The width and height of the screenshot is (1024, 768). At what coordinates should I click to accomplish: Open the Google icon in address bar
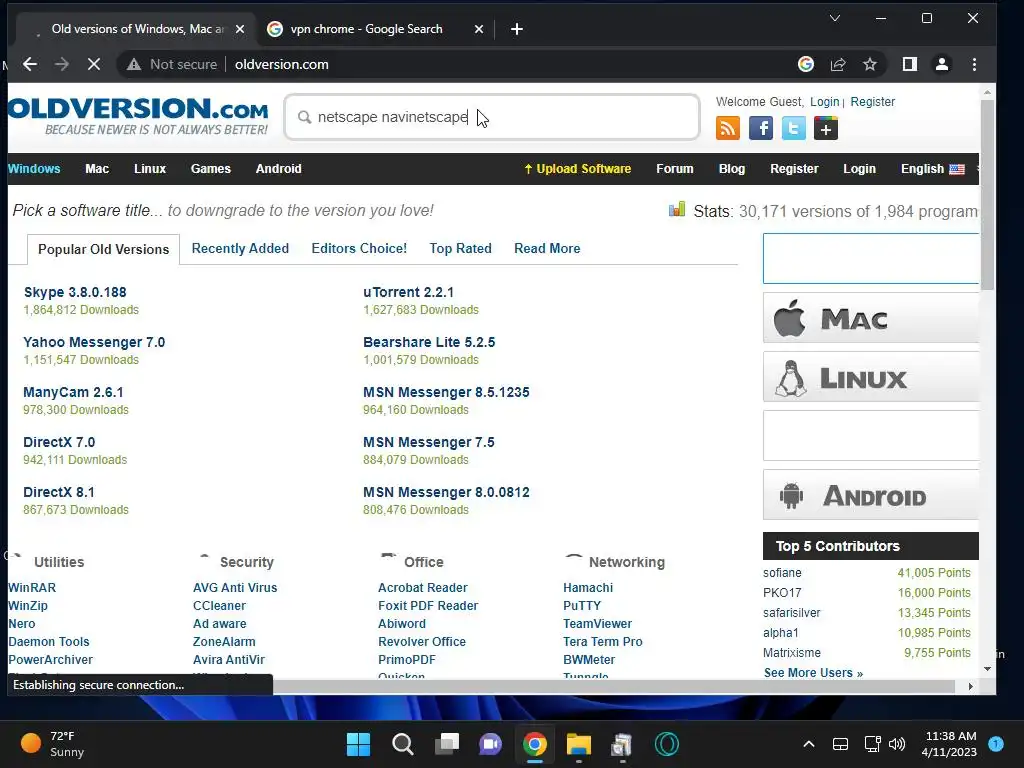point(806,64)
